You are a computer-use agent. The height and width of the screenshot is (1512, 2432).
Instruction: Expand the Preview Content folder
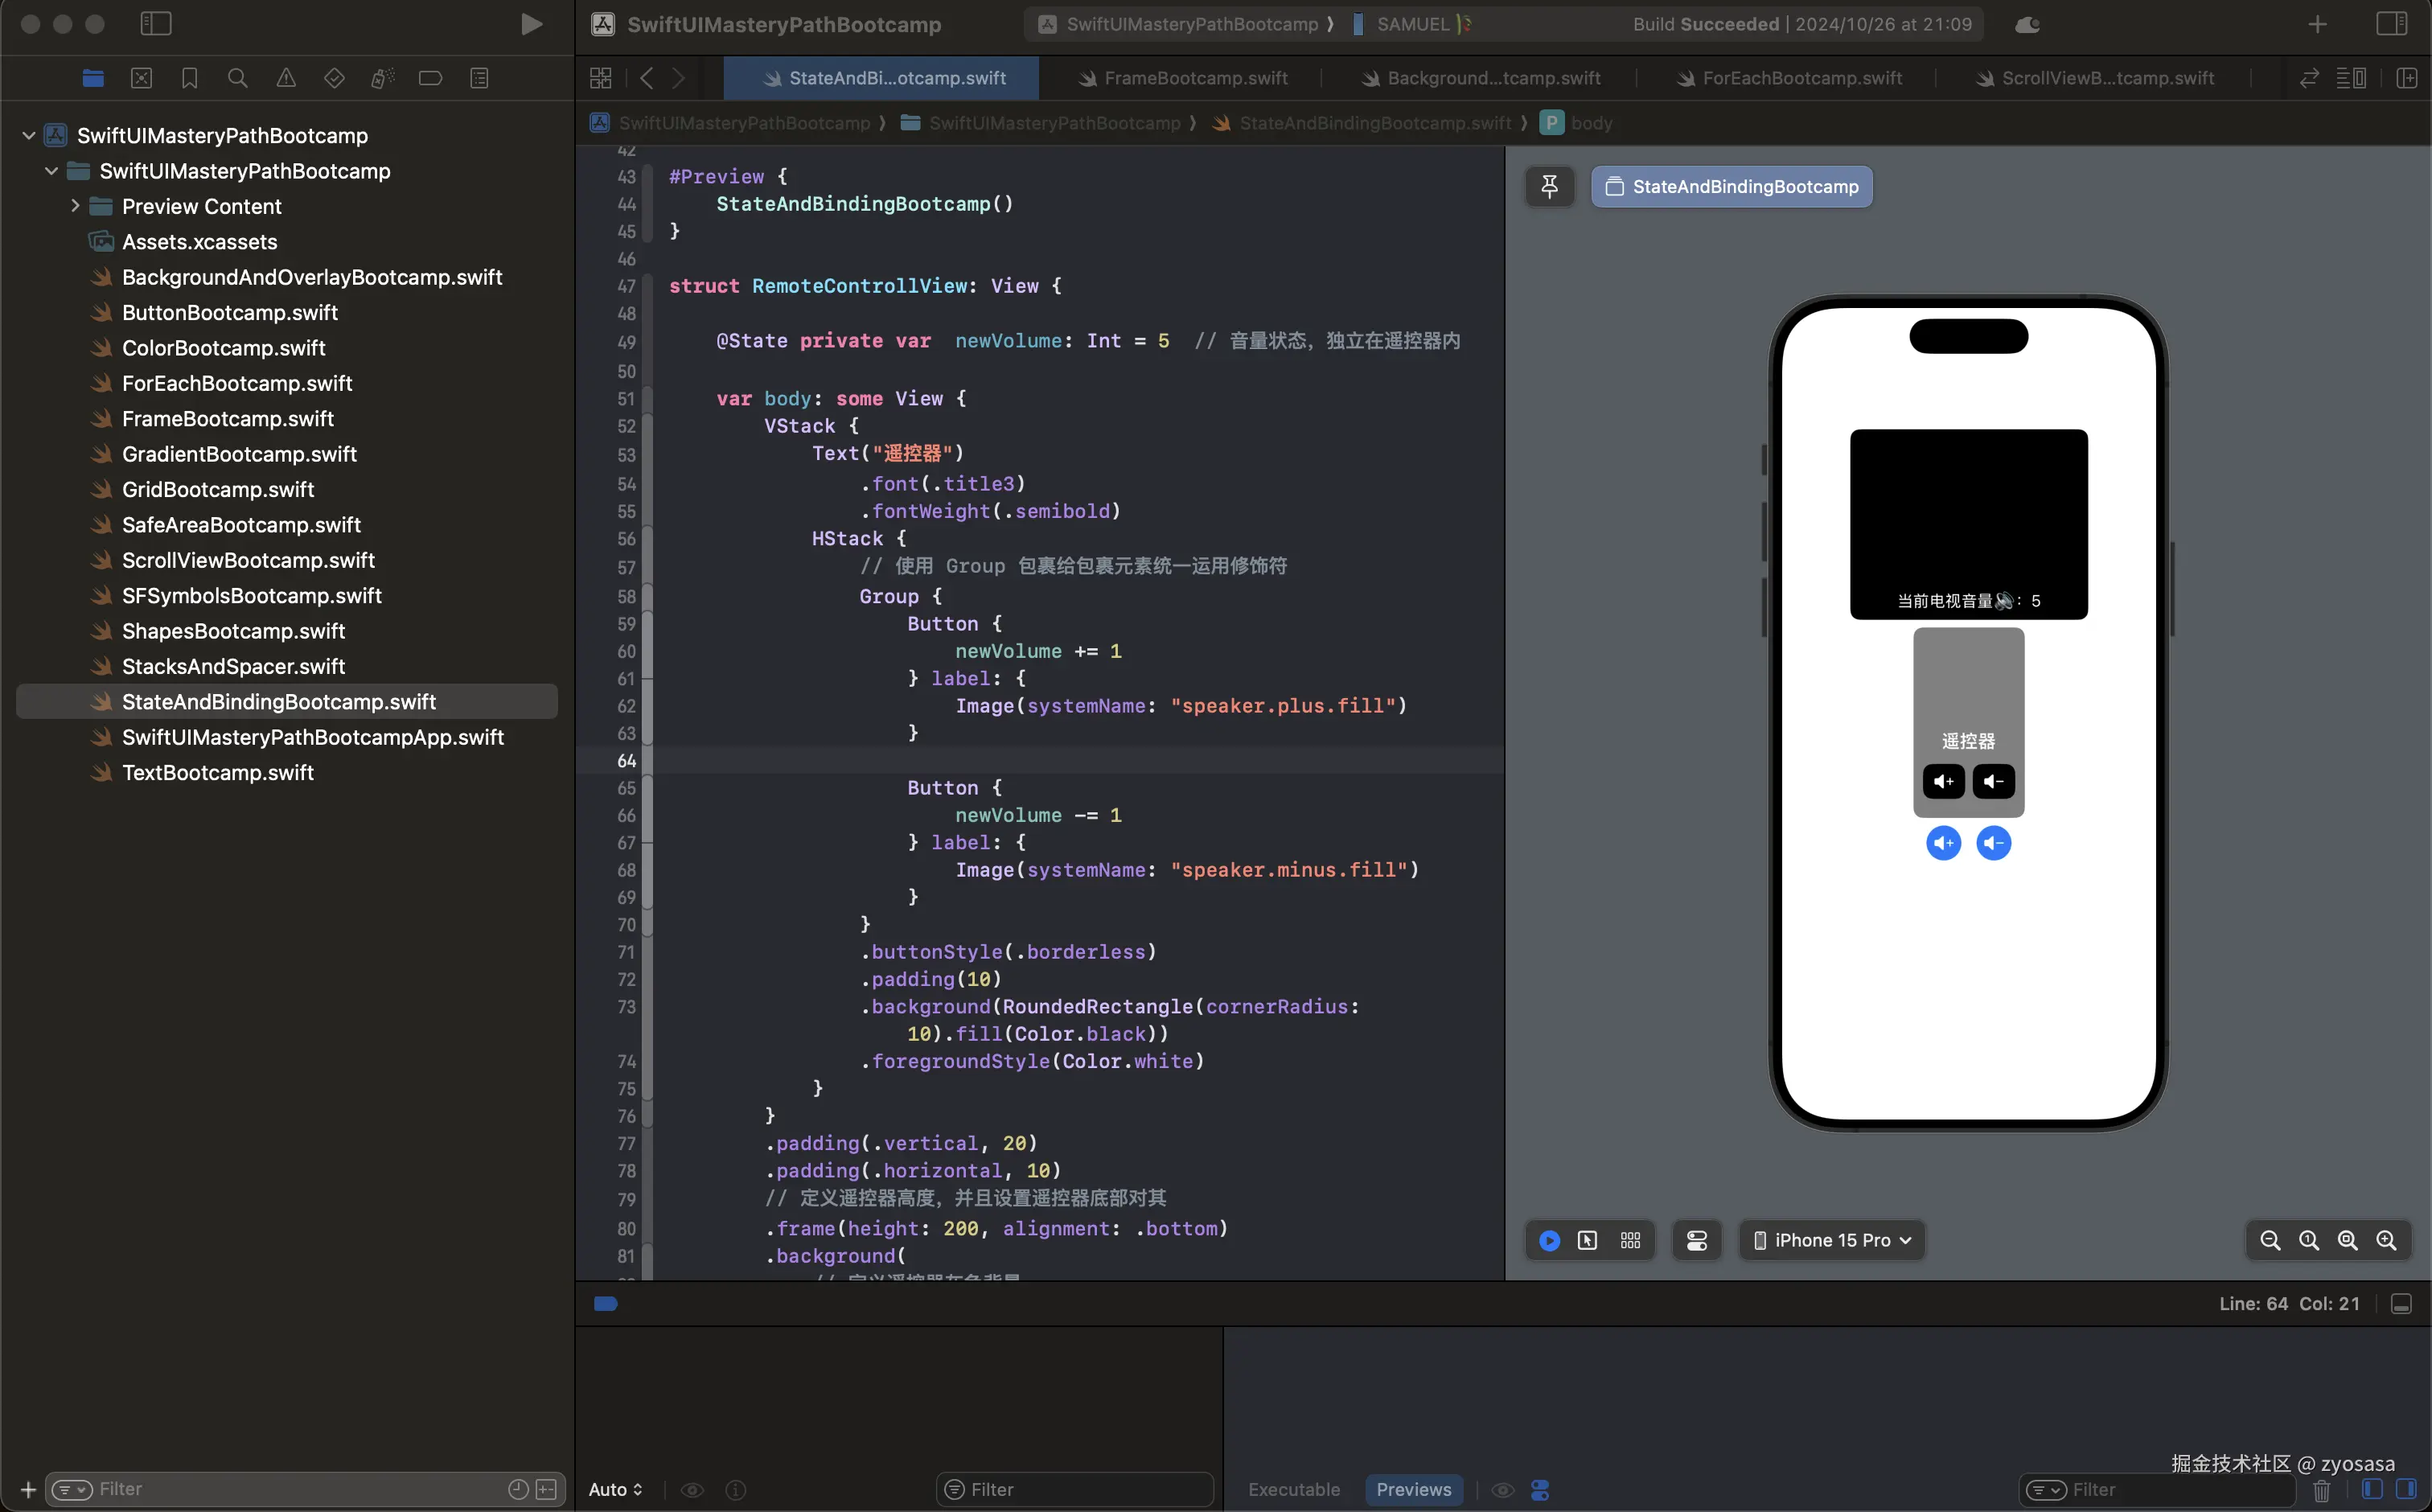(x=75, y=206)
